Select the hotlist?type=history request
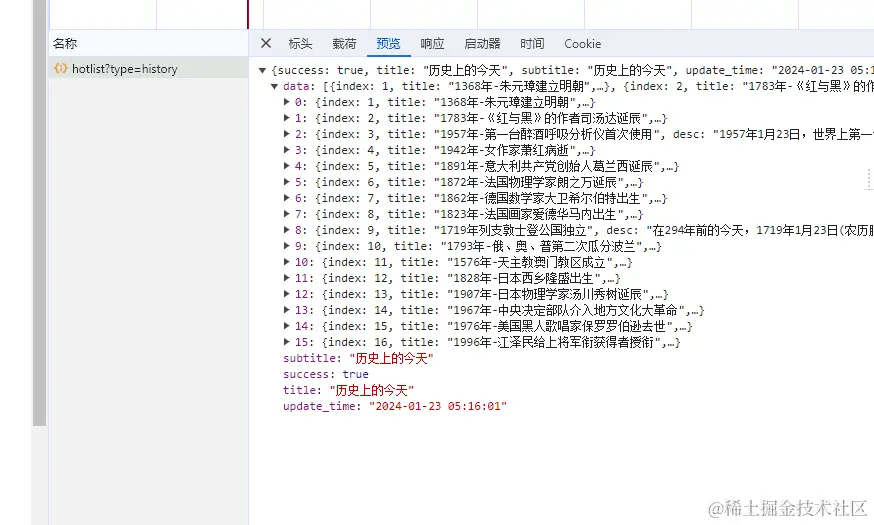The image size is (874, 525). pyautogui.click(x=148, y=69)
